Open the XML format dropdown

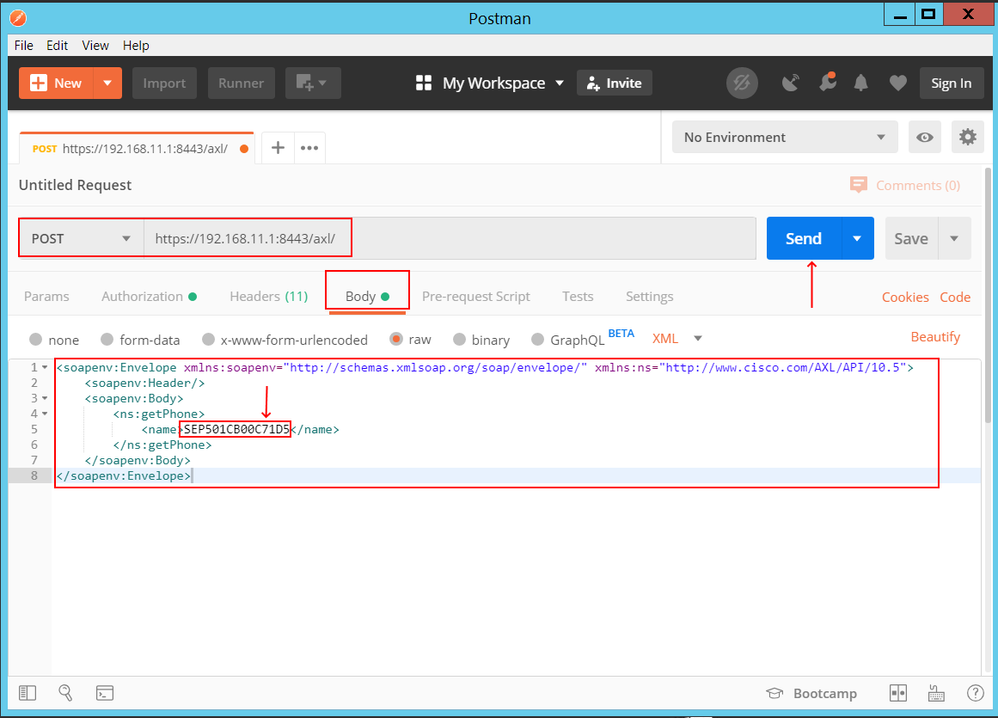[x=677, y=338]
